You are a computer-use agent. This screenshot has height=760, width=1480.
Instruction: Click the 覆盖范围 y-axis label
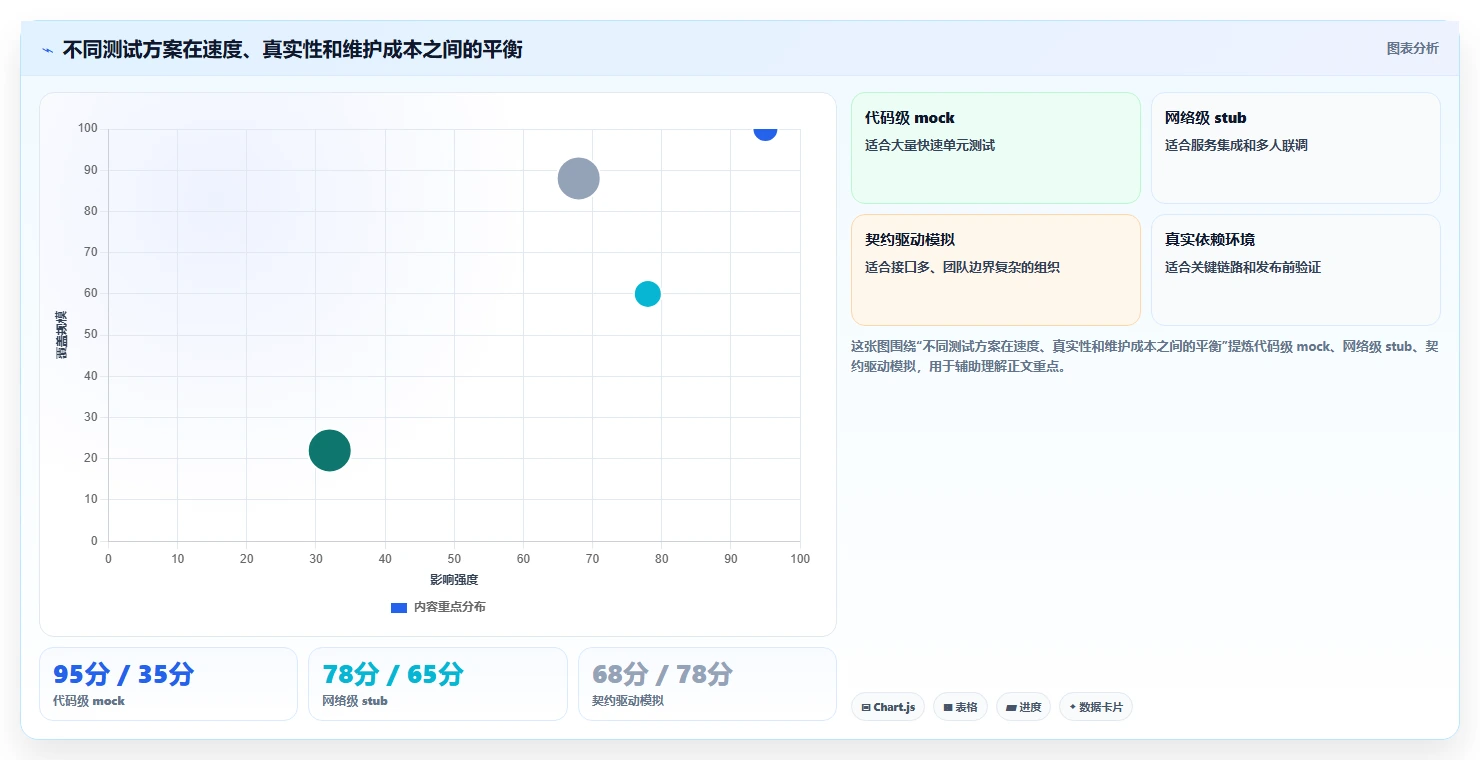click(62, 335)
